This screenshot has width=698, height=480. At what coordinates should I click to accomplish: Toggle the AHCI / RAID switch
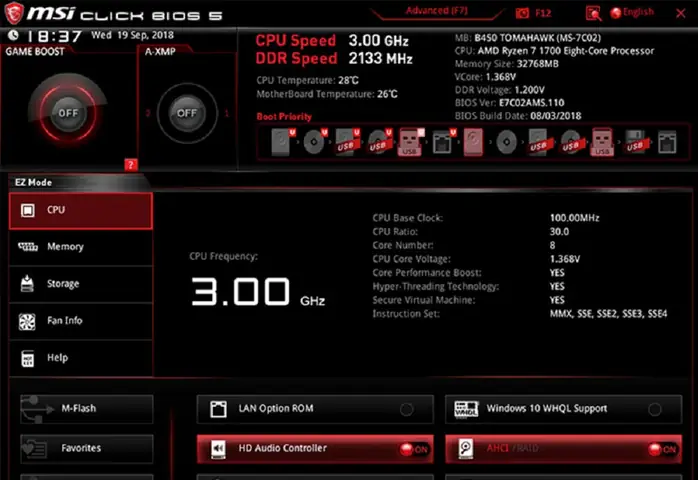[x=563, y=449]
